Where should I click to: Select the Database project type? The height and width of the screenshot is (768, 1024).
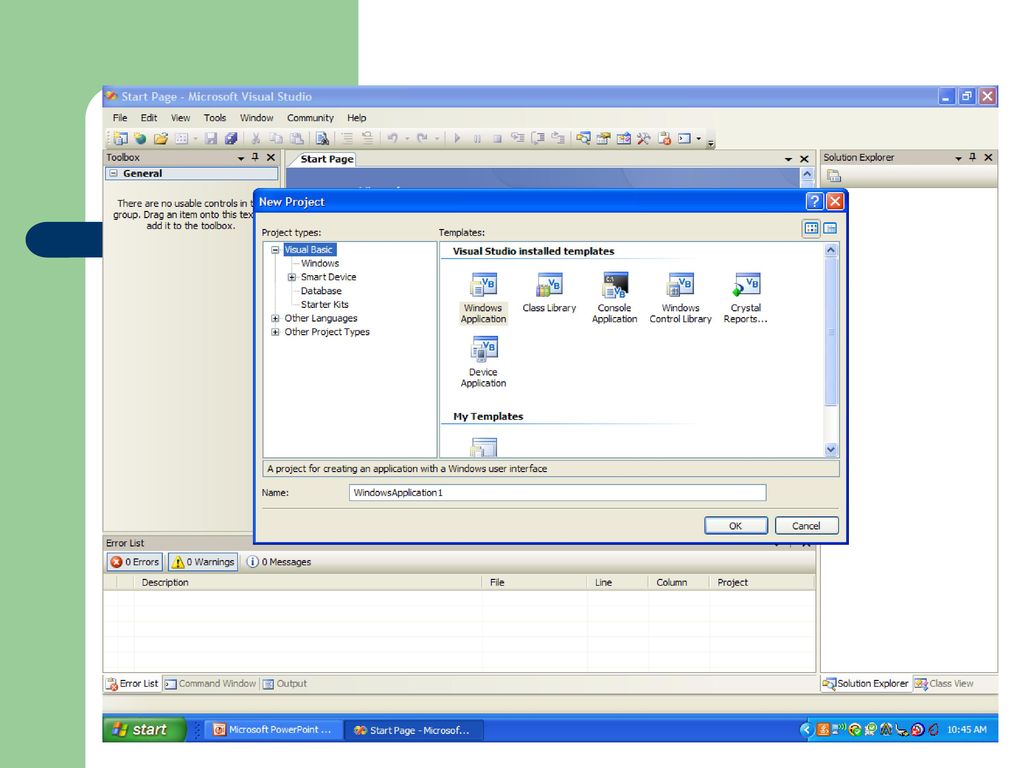click(x=321, y=291)
